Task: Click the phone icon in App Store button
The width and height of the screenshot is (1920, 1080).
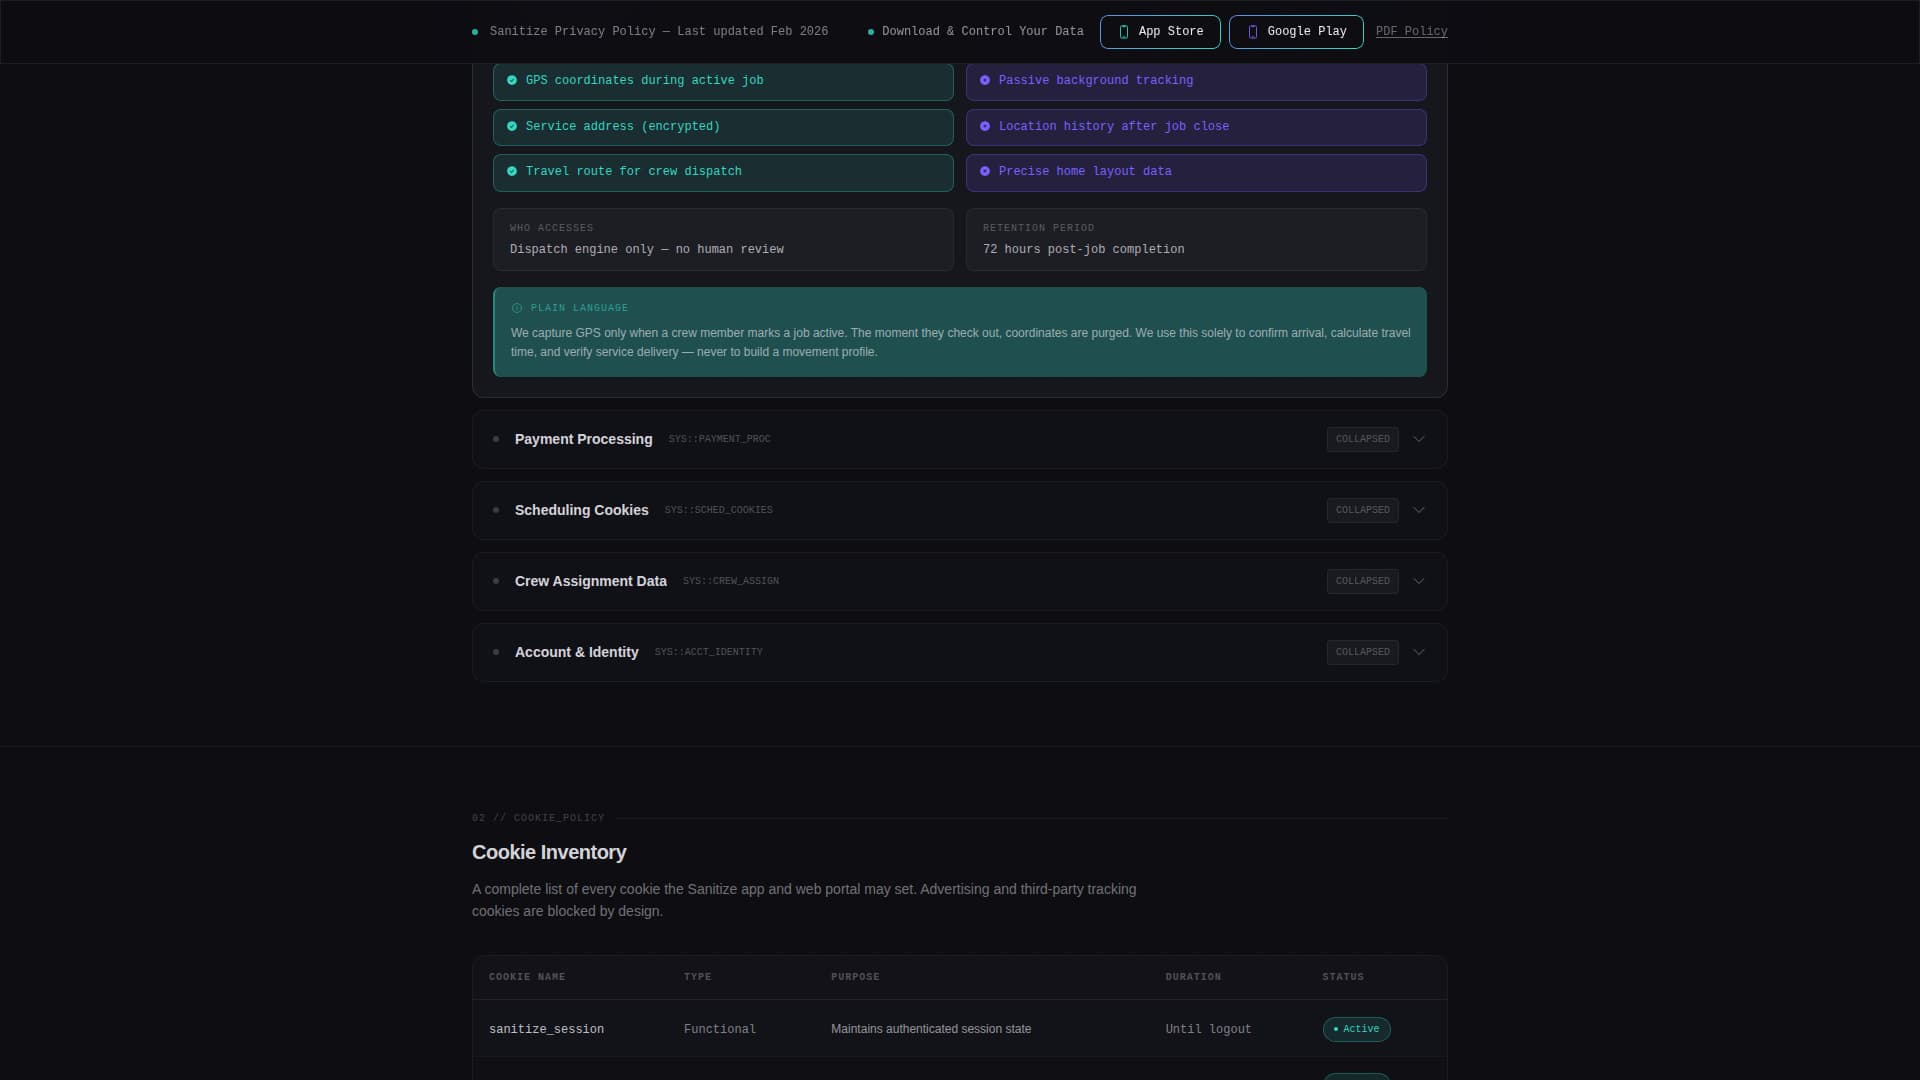Action: tap(1124, 32)
